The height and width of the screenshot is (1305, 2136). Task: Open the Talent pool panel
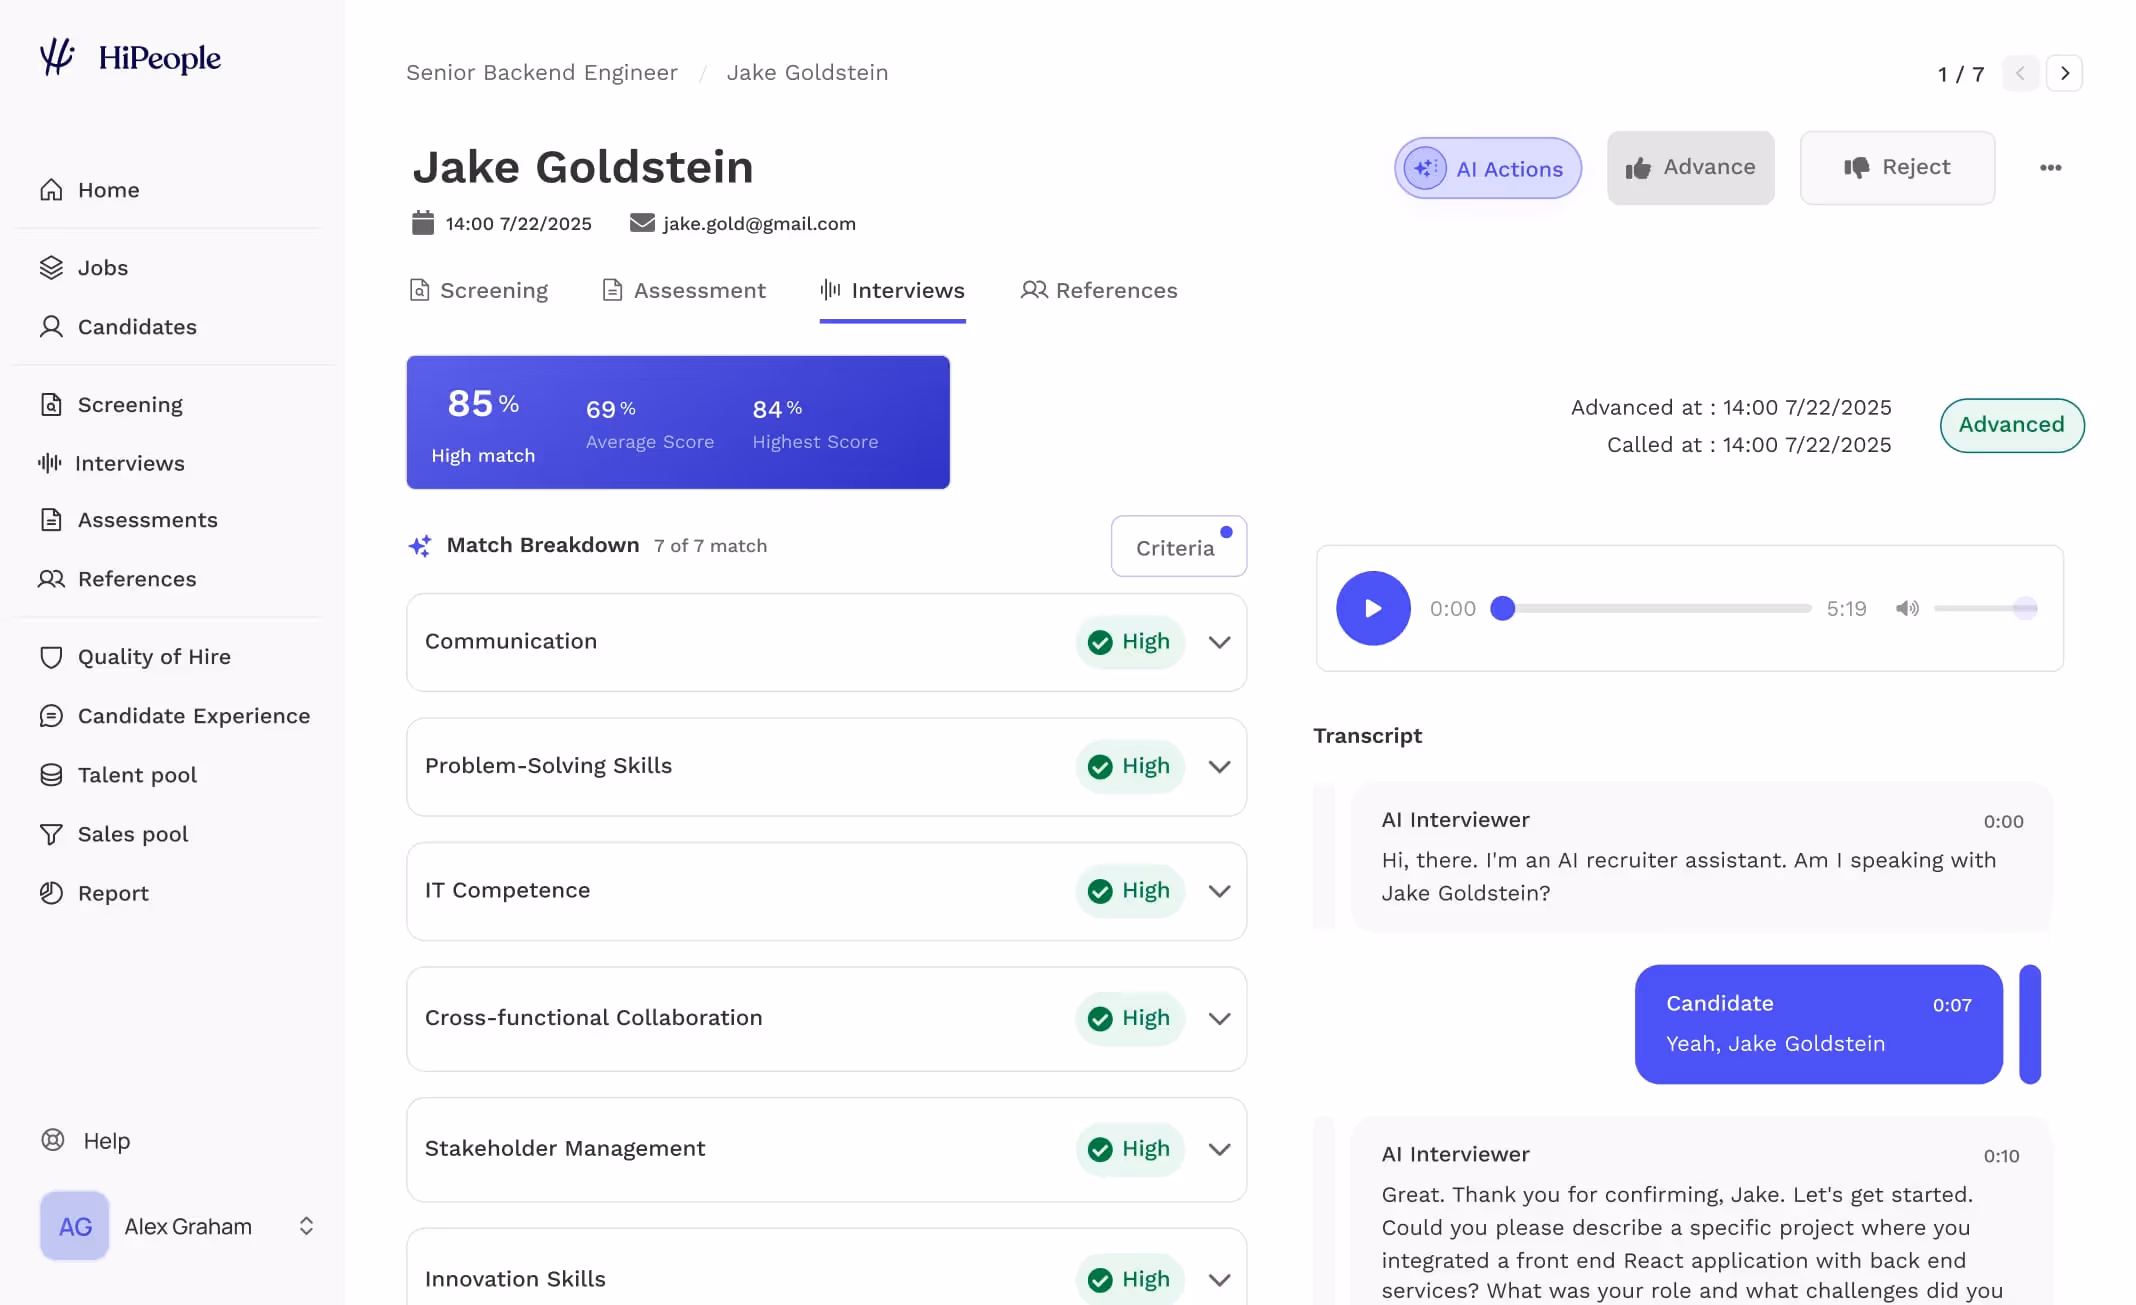(x=137, y=774)
